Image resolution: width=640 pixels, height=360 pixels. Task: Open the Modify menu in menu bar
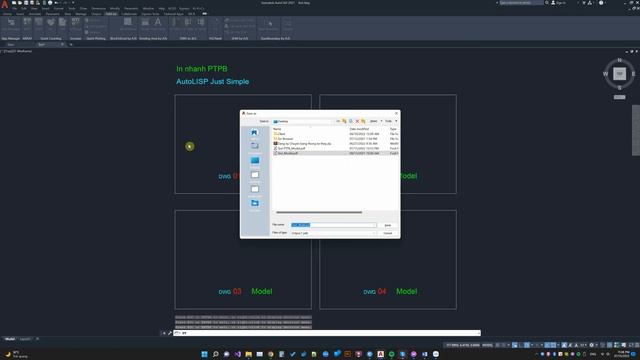[x=115, y=9]
